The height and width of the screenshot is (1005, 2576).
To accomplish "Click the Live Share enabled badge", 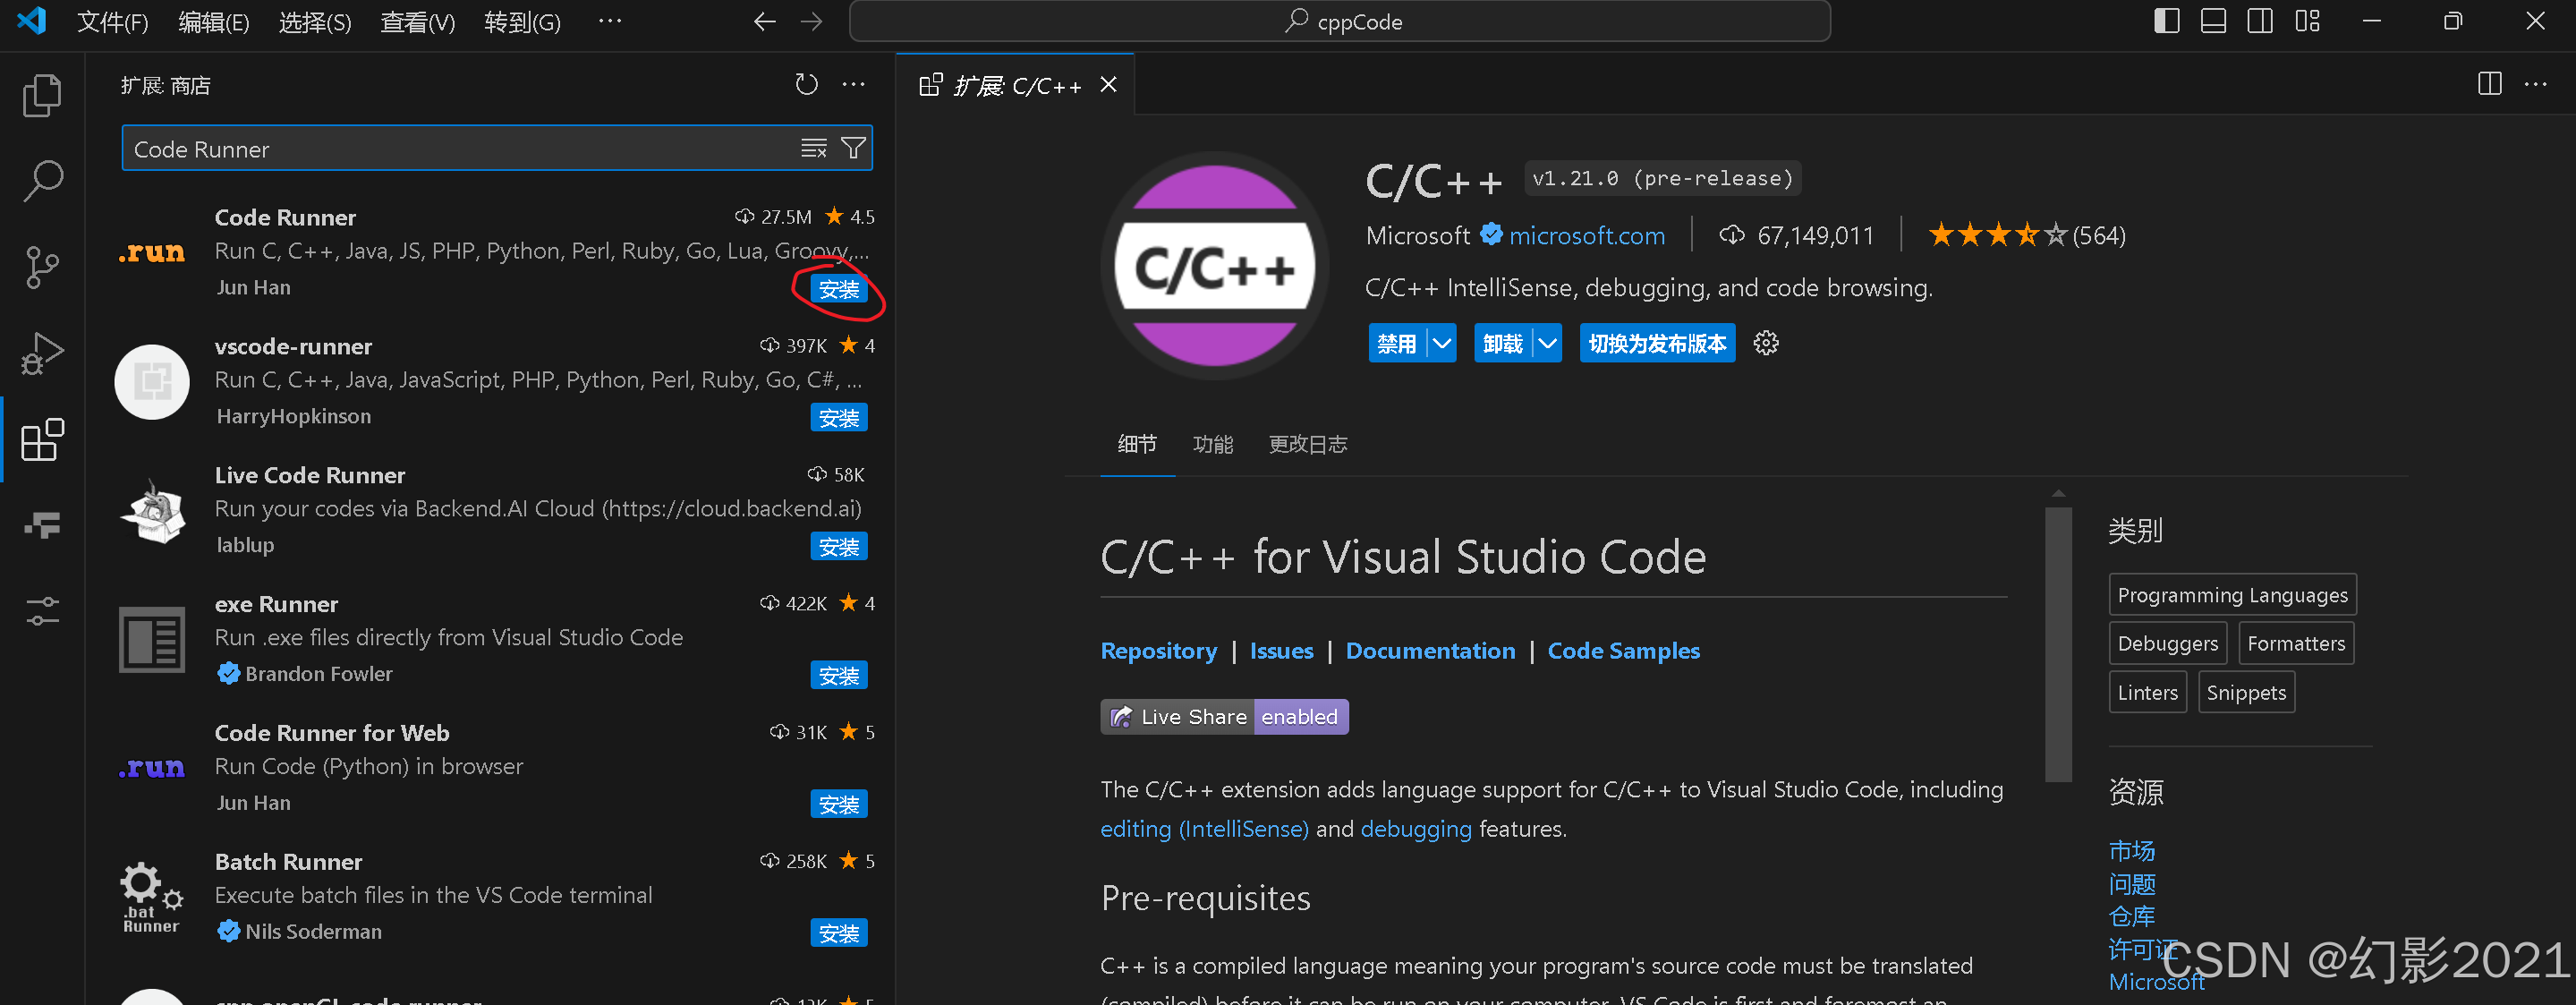I will click(1224, 717).
